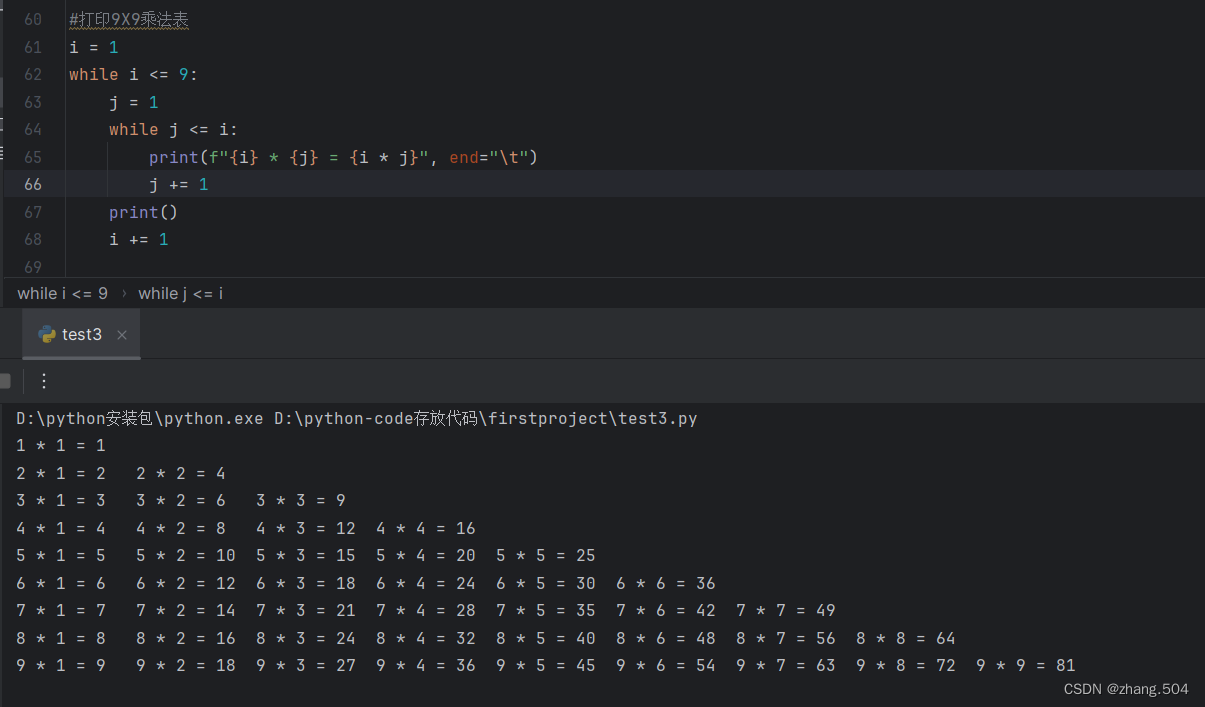Click the gray square icon beside the kebab menu

tap(6, 381)
